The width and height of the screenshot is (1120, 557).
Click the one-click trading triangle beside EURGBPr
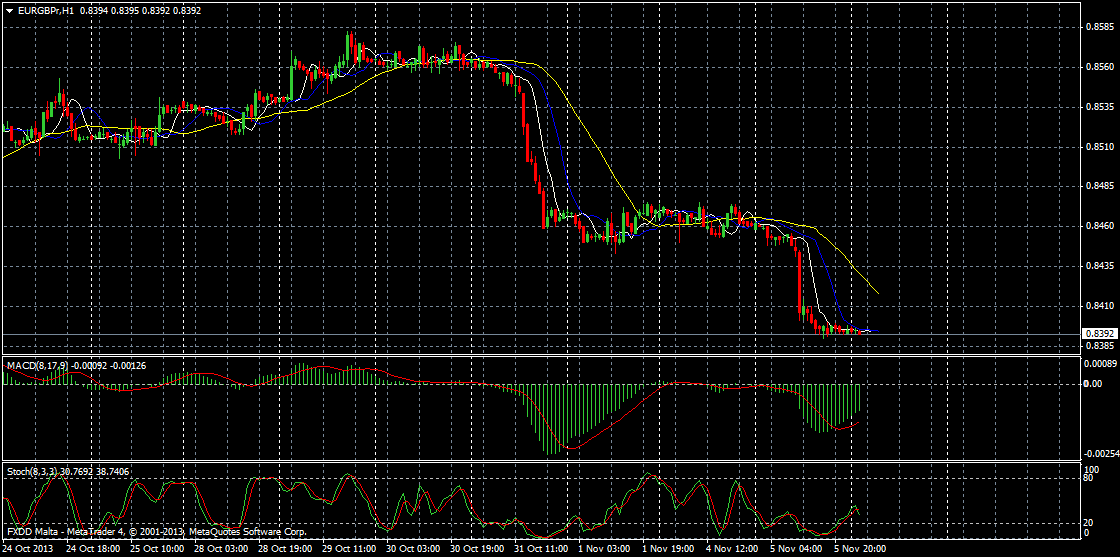[9, 10]
